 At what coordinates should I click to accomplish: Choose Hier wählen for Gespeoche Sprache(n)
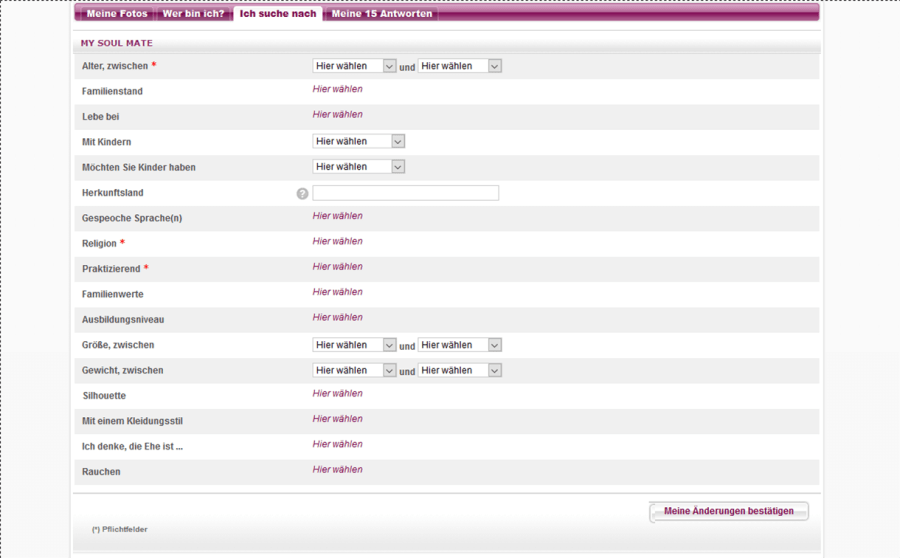click(x=338, y=216)
